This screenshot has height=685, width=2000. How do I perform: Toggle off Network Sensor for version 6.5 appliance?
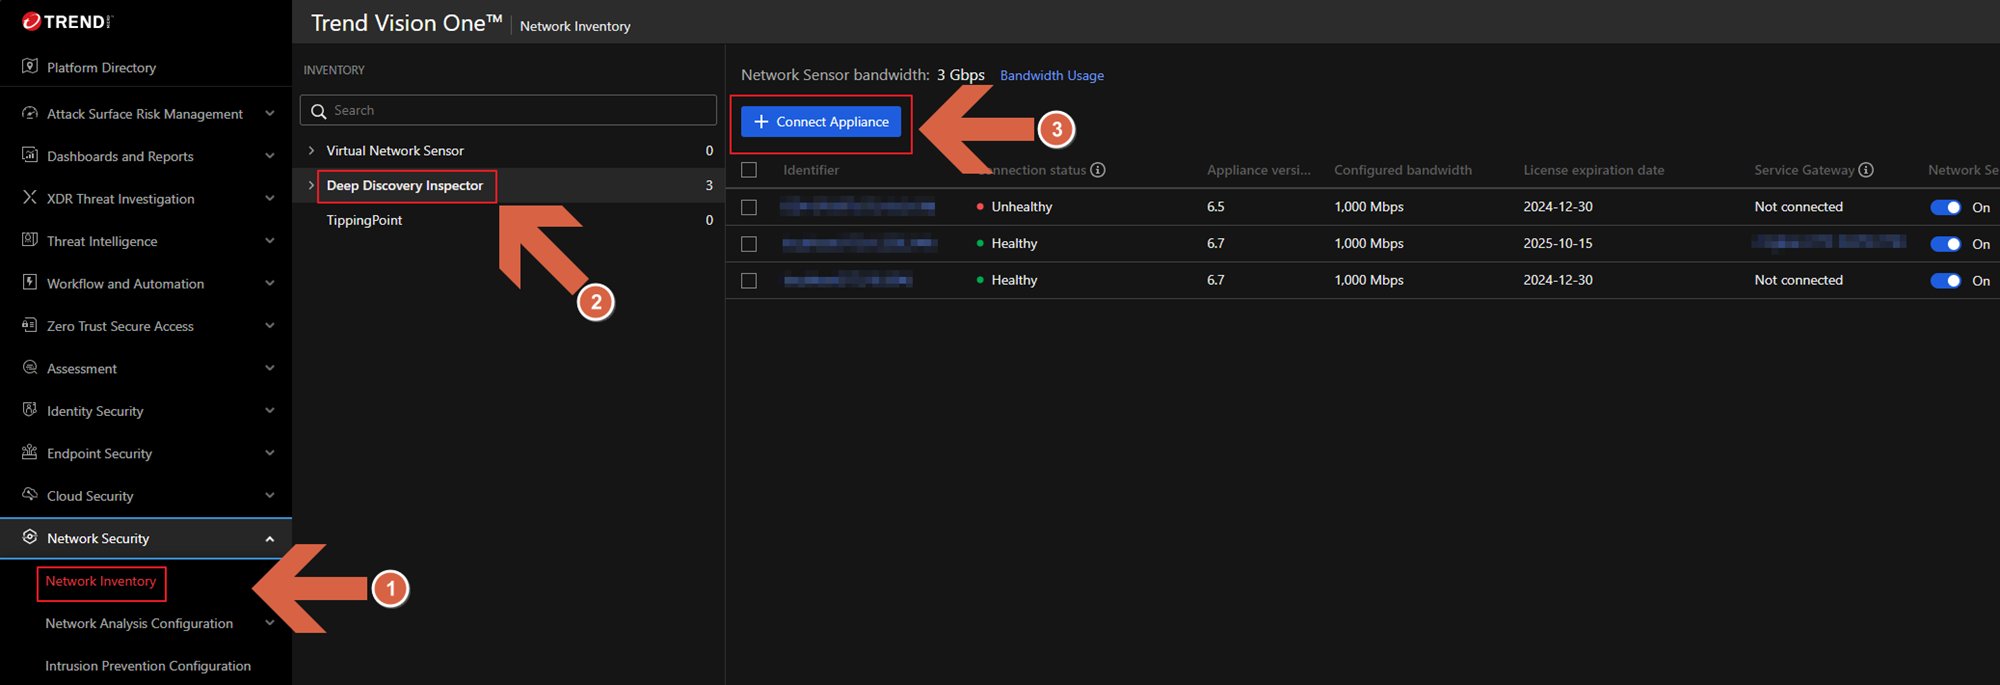[1945, 207]
